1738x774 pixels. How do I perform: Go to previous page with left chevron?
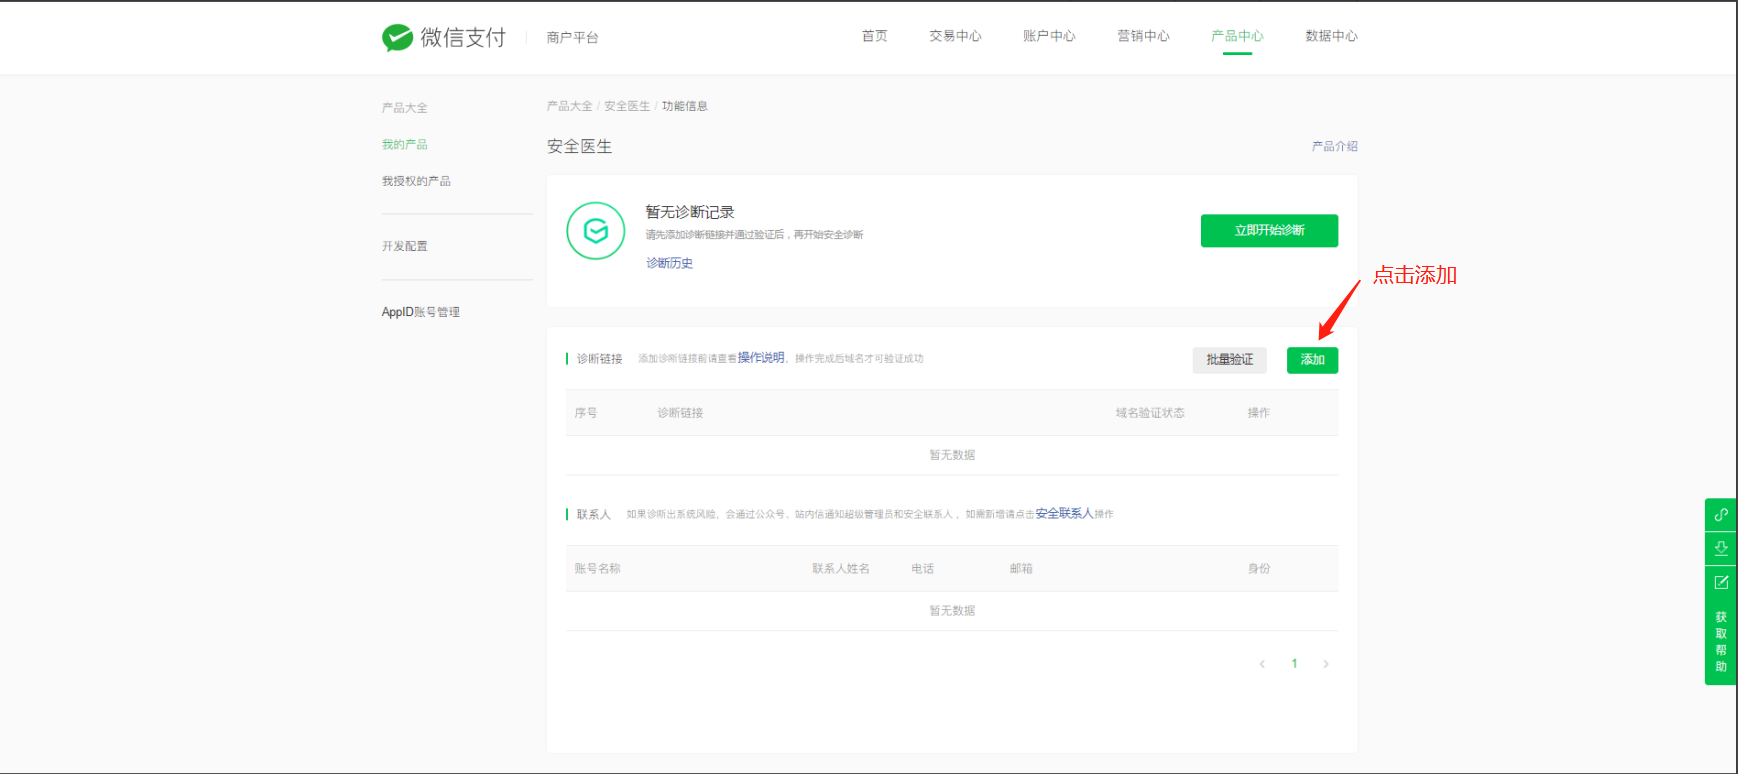tap(1262, 664)
